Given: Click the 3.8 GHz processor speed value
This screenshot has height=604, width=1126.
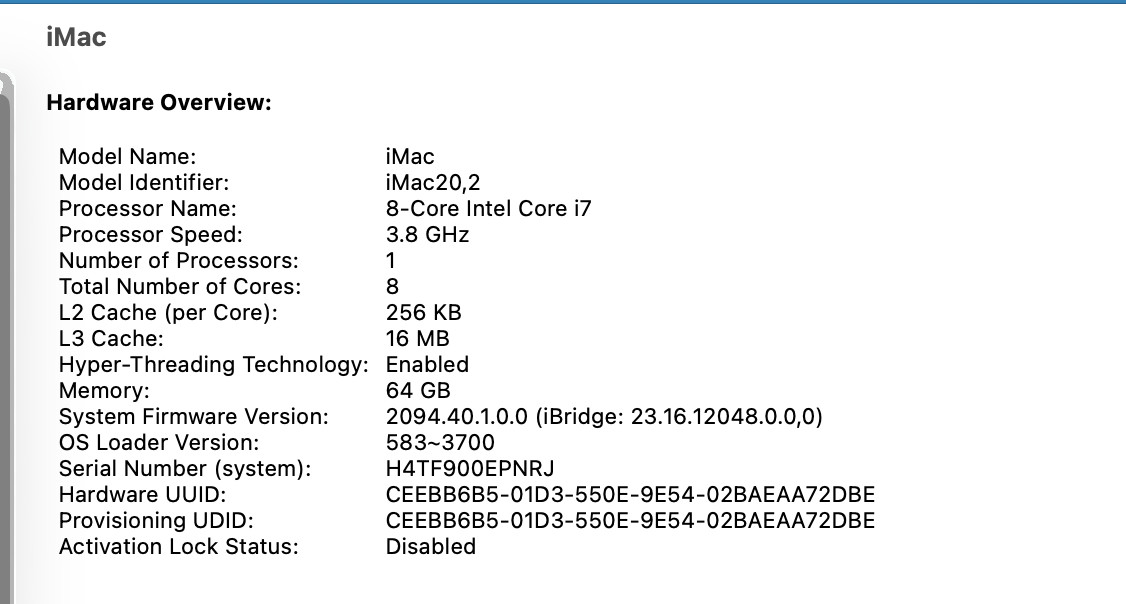Looking at the screenshot, I should click(x=427, y=234).
